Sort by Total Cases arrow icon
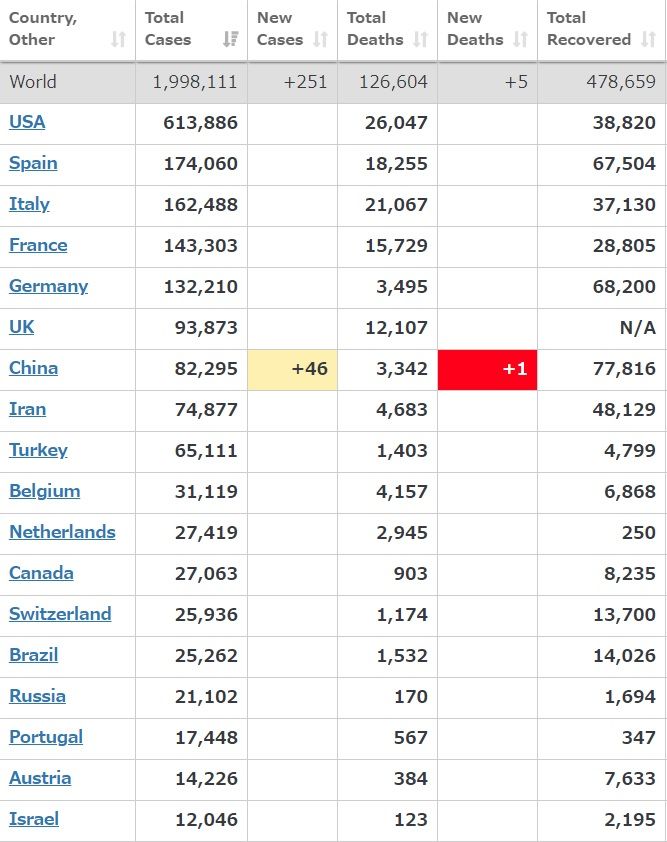Screen dimensions: 667x842 (x=231, y=40)
